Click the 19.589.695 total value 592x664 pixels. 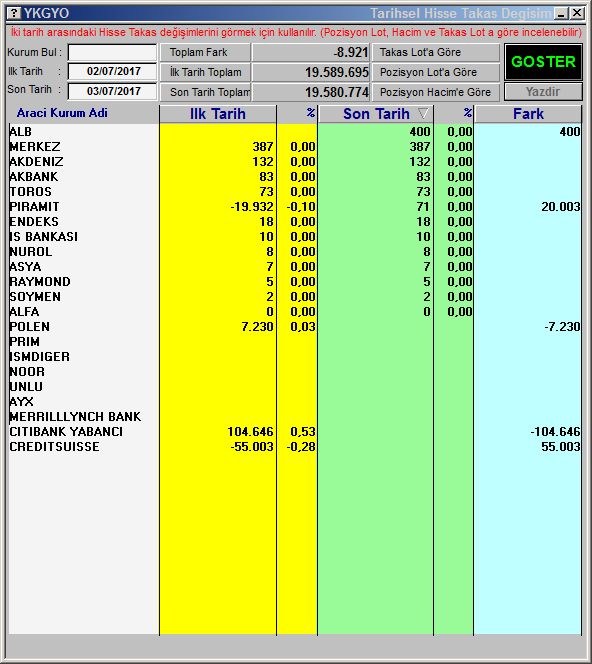337,72
